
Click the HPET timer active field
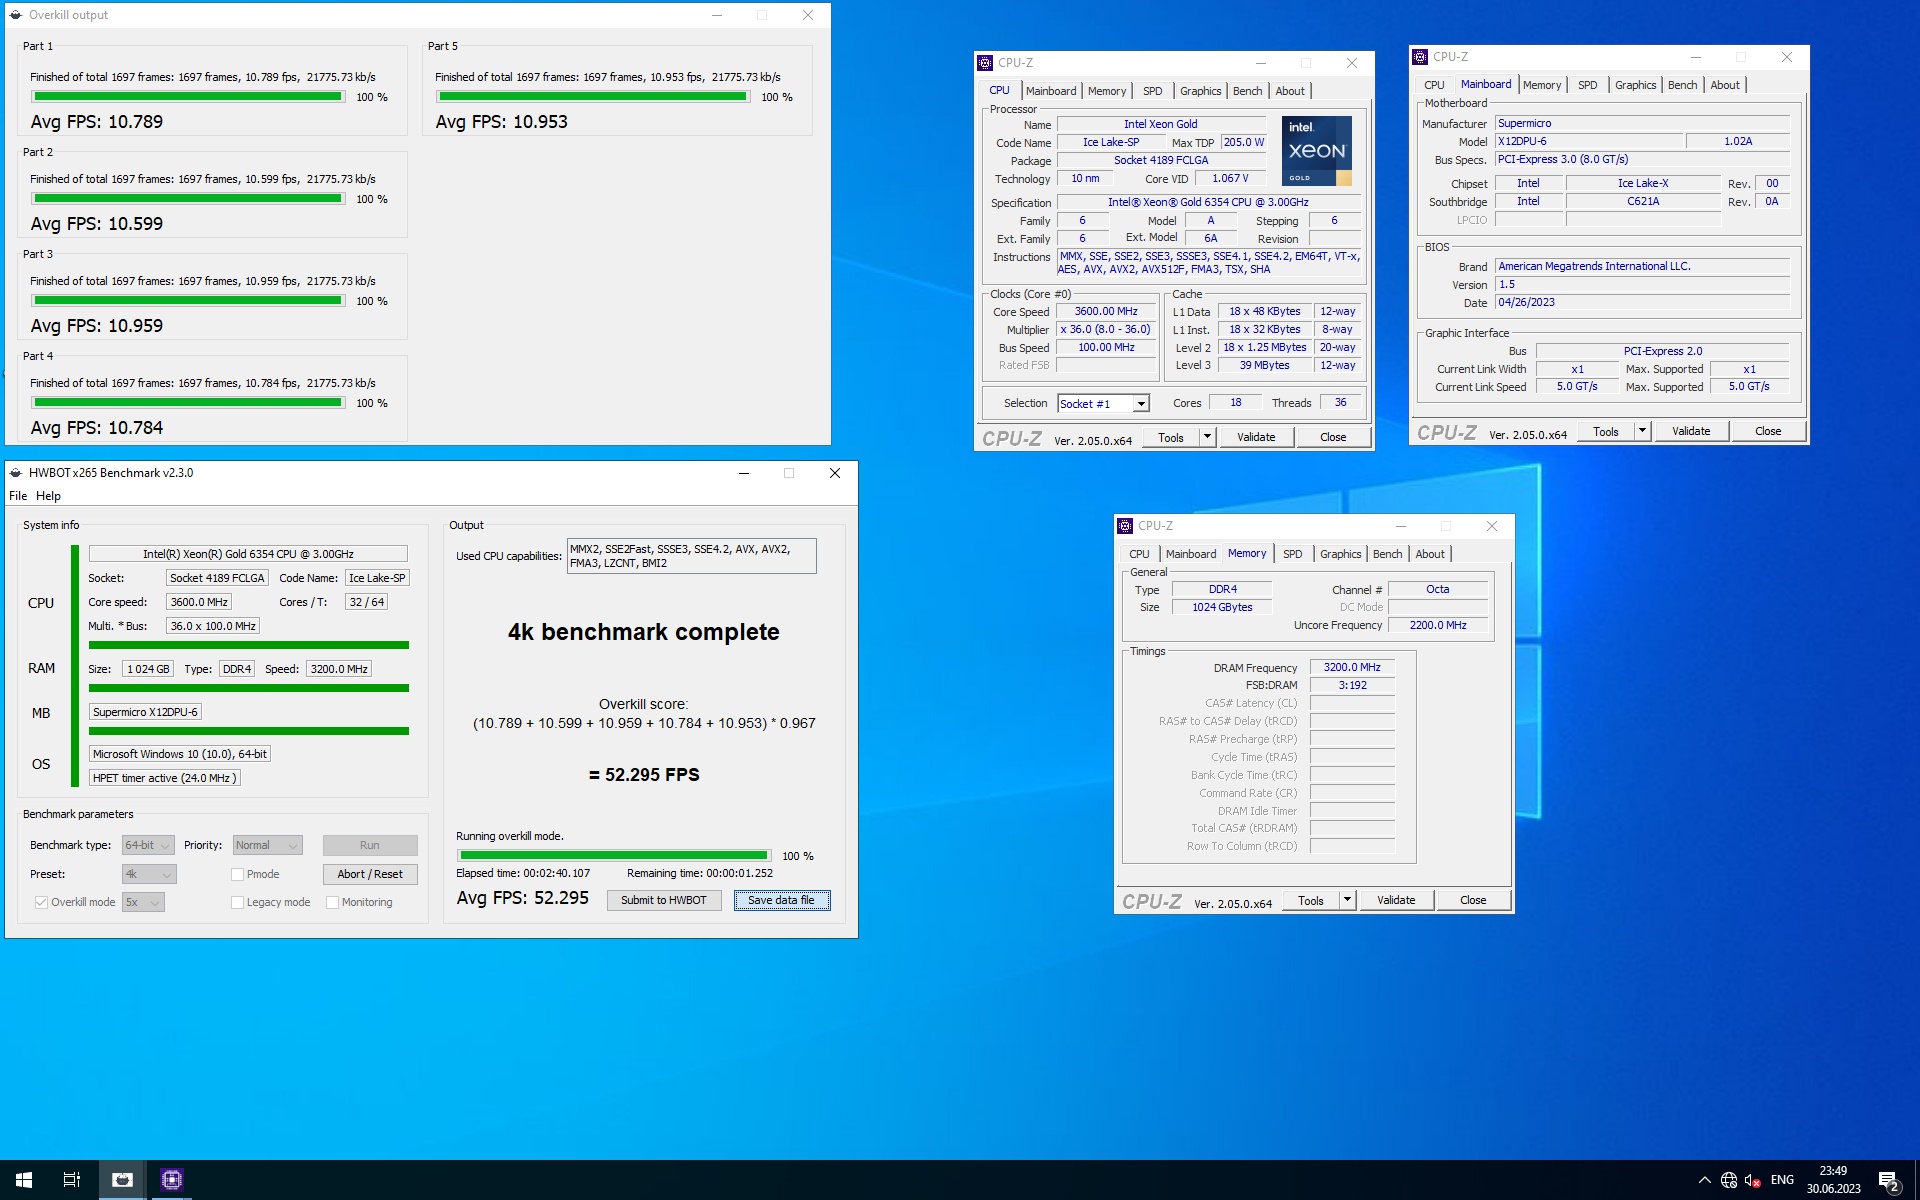[165, 778]
